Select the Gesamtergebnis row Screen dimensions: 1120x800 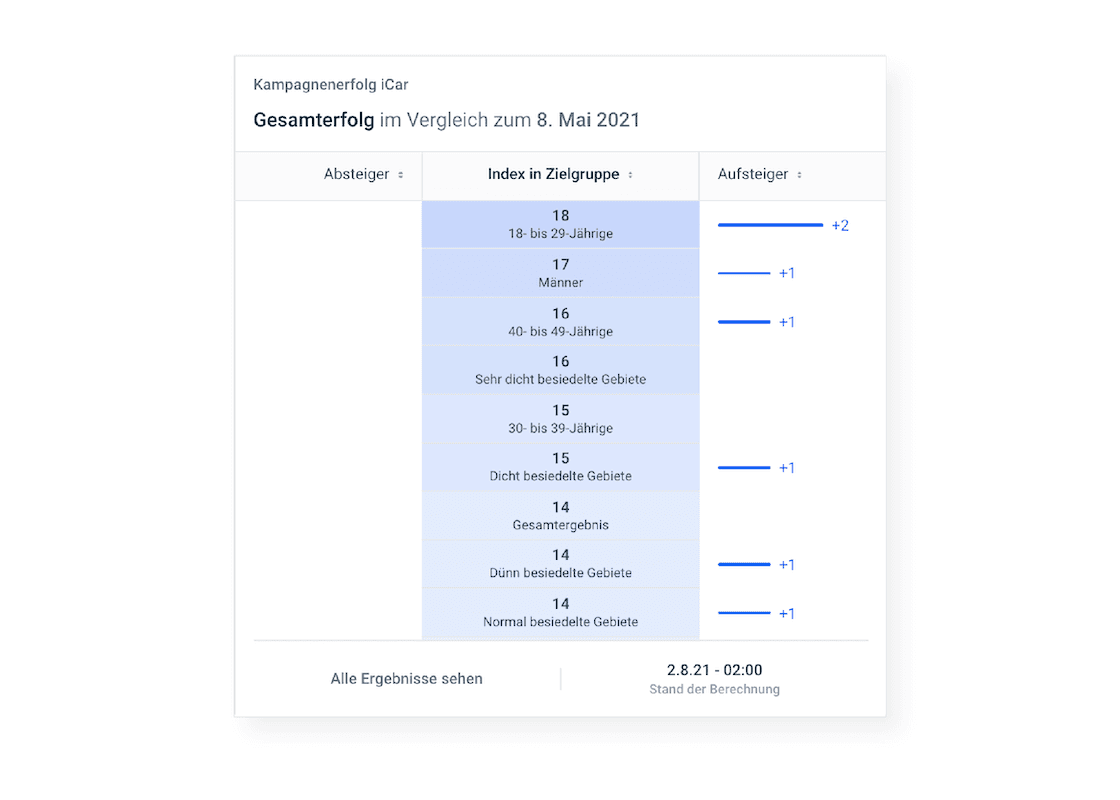[560, 516]
